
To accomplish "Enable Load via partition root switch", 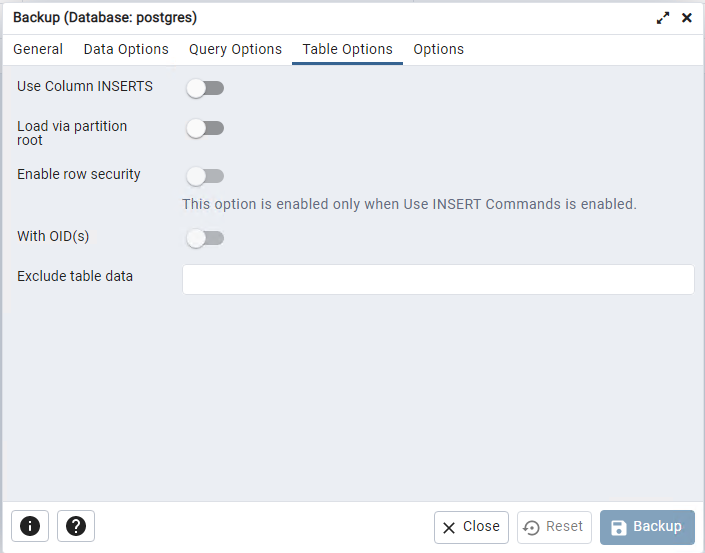I will click(205, 128).
